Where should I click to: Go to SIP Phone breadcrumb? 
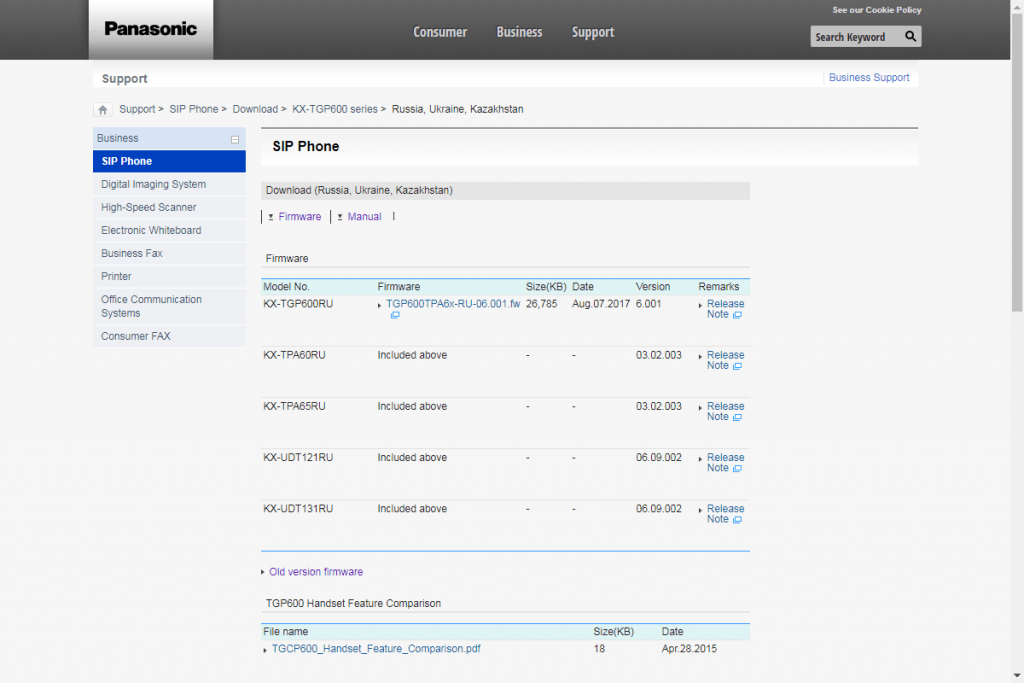[x=194, y=109]
